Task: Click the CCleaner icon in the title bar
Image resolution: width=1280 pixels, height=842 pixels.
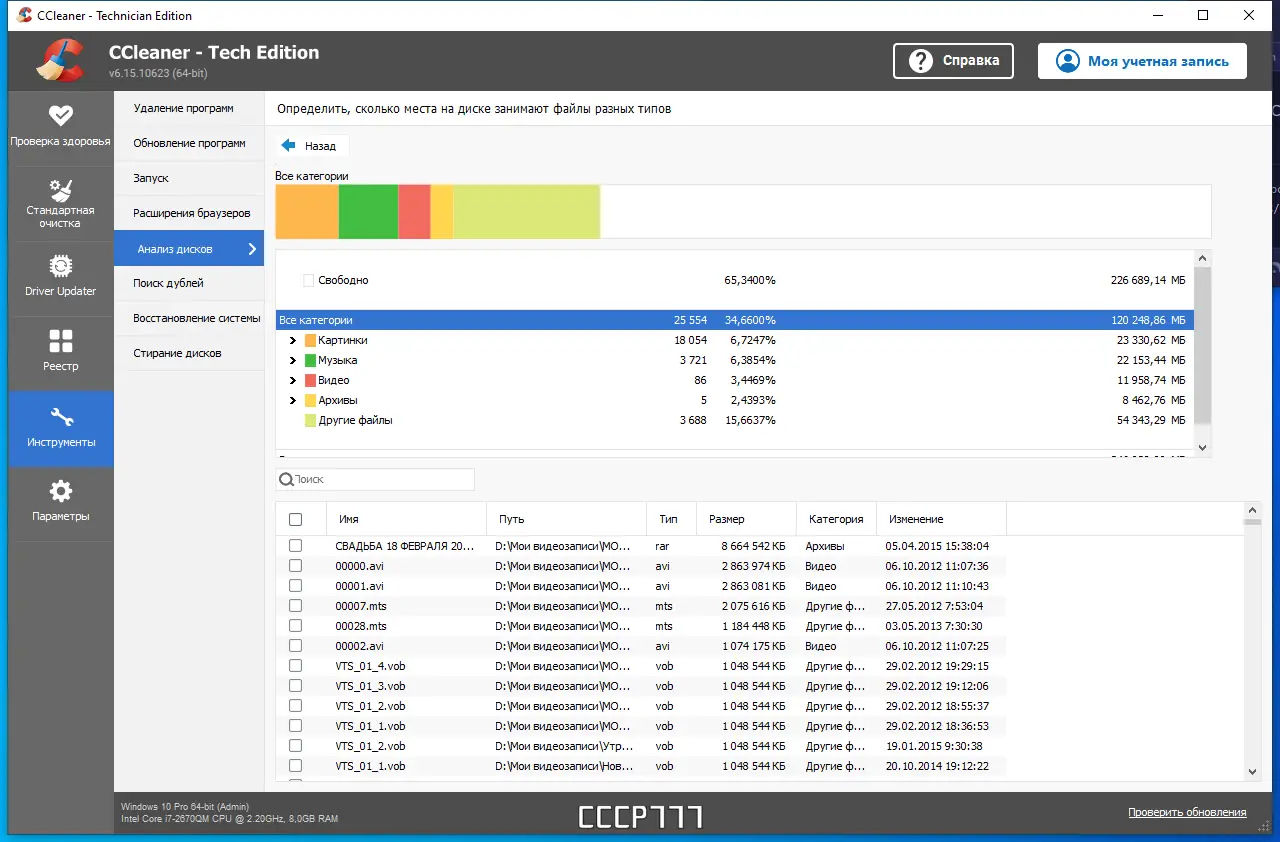Action: click(24, 15)
